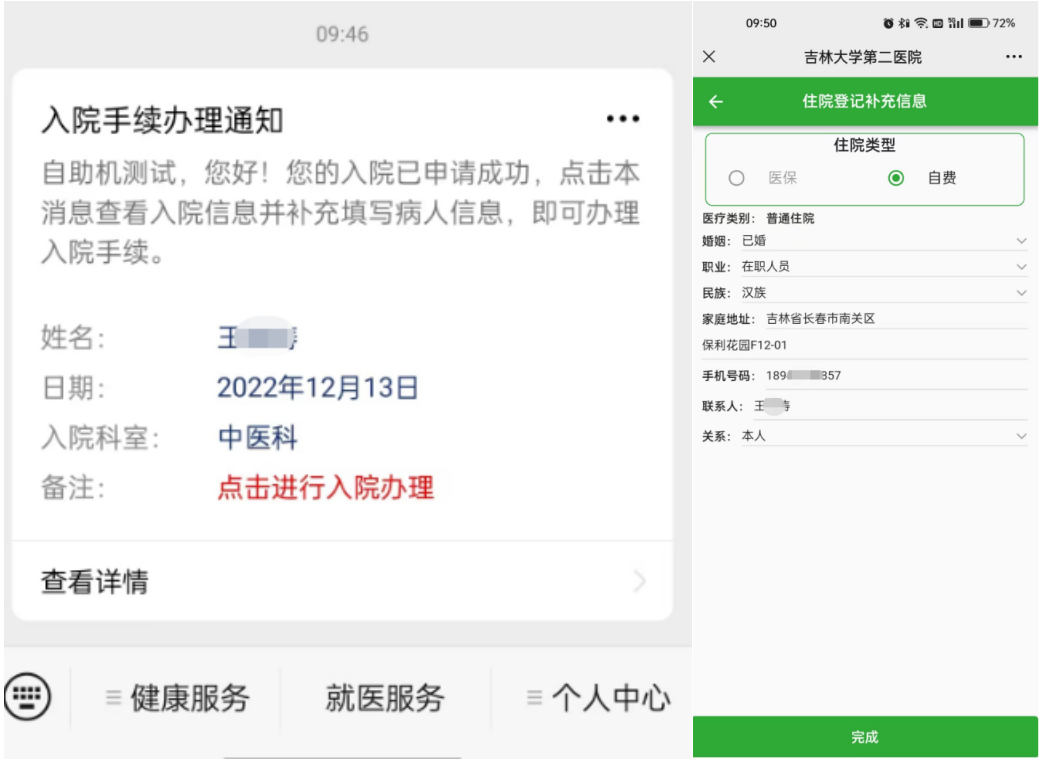Viewport: 1041px width, 760px height.
Task: Tap the green 完成 button
Action: click(x=865, y=737)
